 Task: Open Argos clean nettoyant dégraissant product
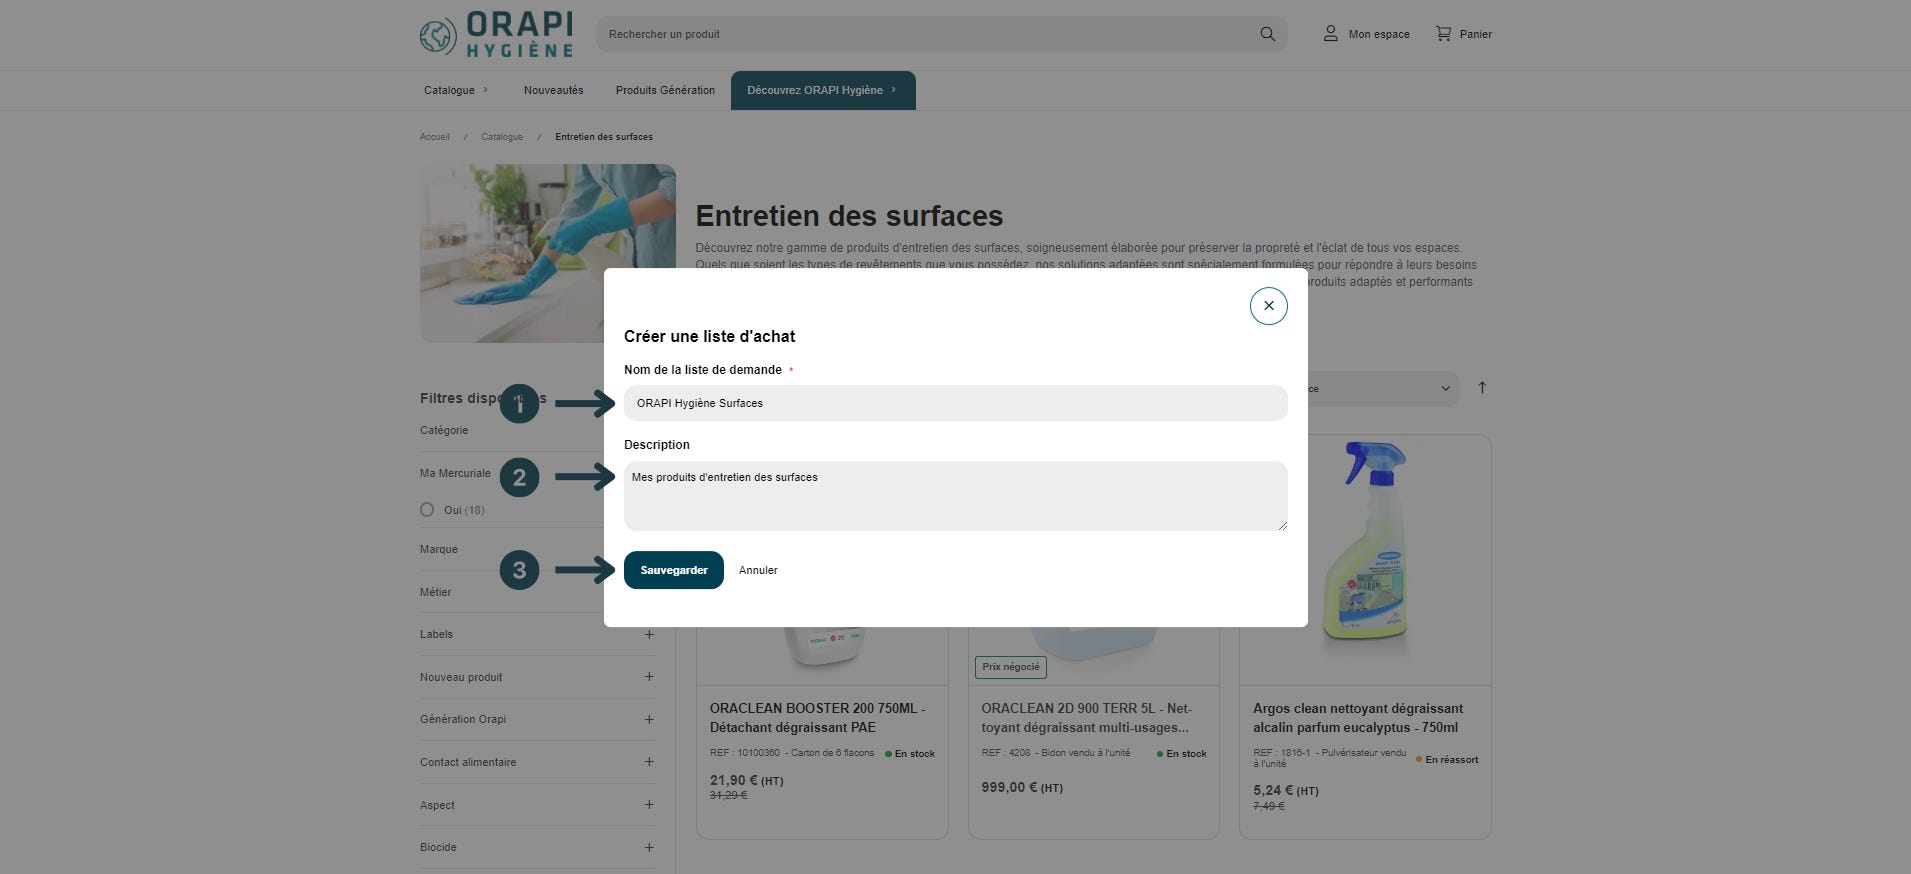[x=1357, y=718]
